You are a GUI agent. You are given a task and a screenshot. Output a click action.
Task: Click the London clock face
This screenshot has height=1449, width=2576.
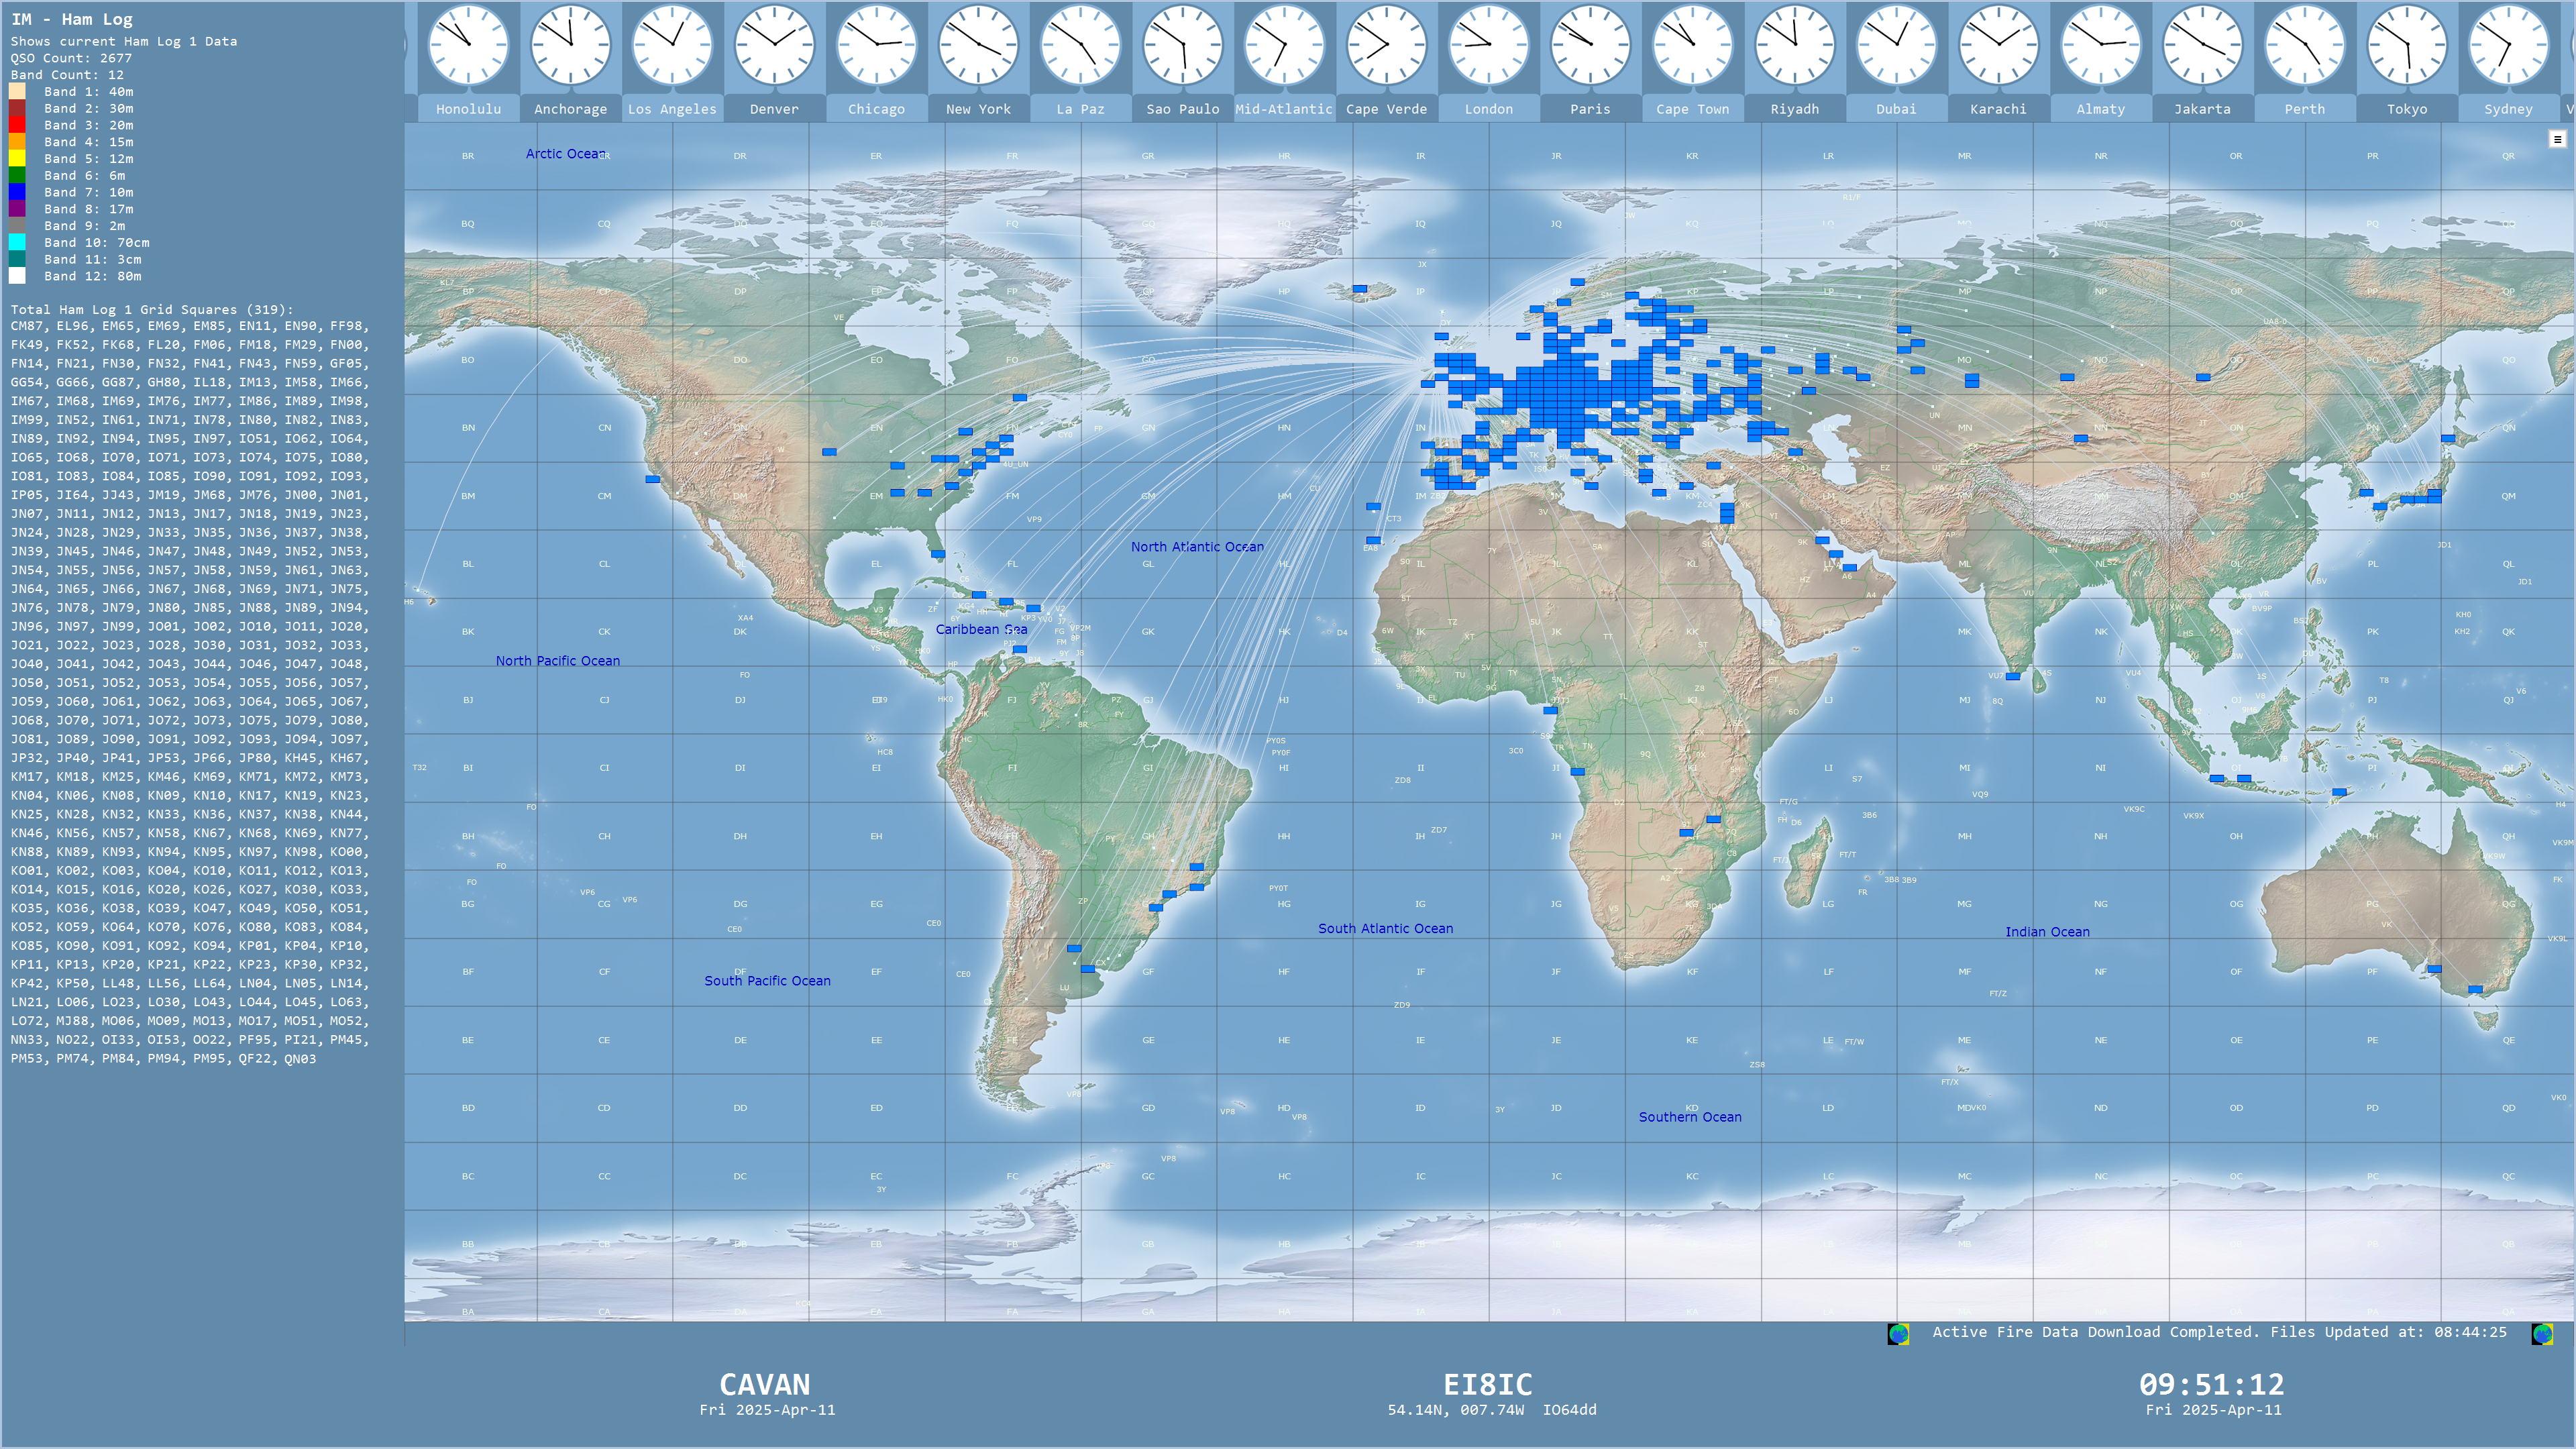(1488, 45)
